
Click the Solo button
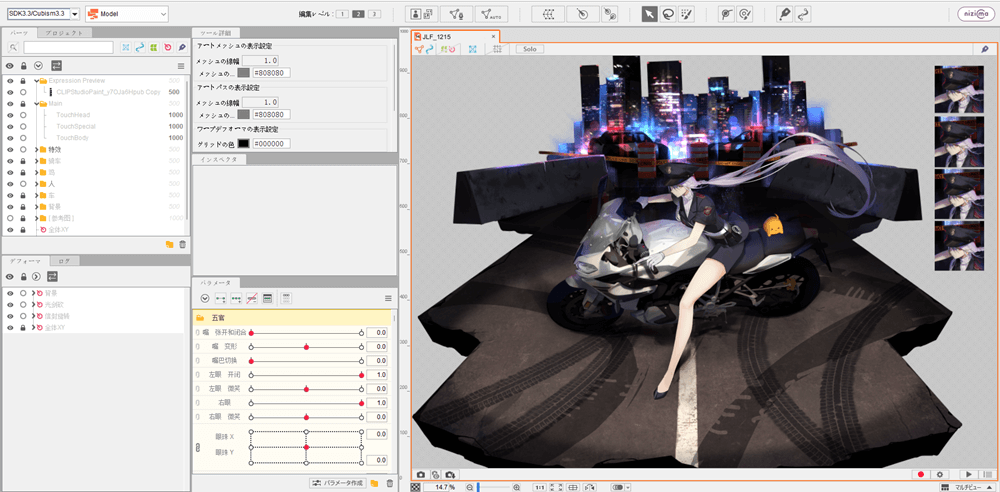pyautogui.click(x=530, y=49)
